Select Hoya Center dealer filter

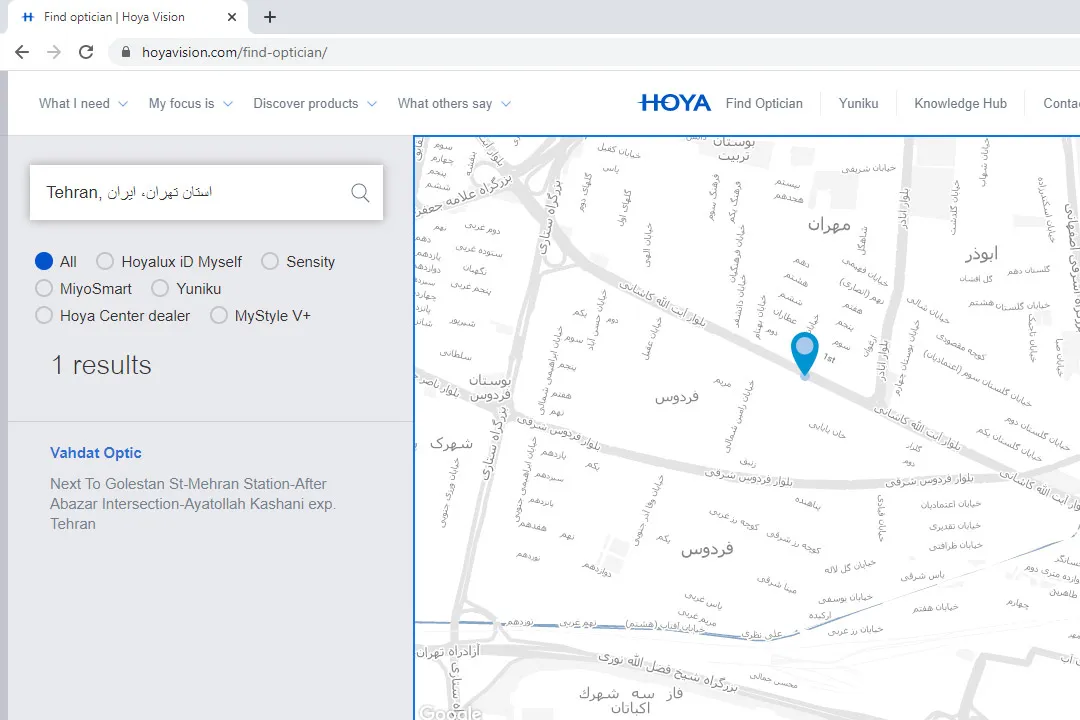click(44, 316)
